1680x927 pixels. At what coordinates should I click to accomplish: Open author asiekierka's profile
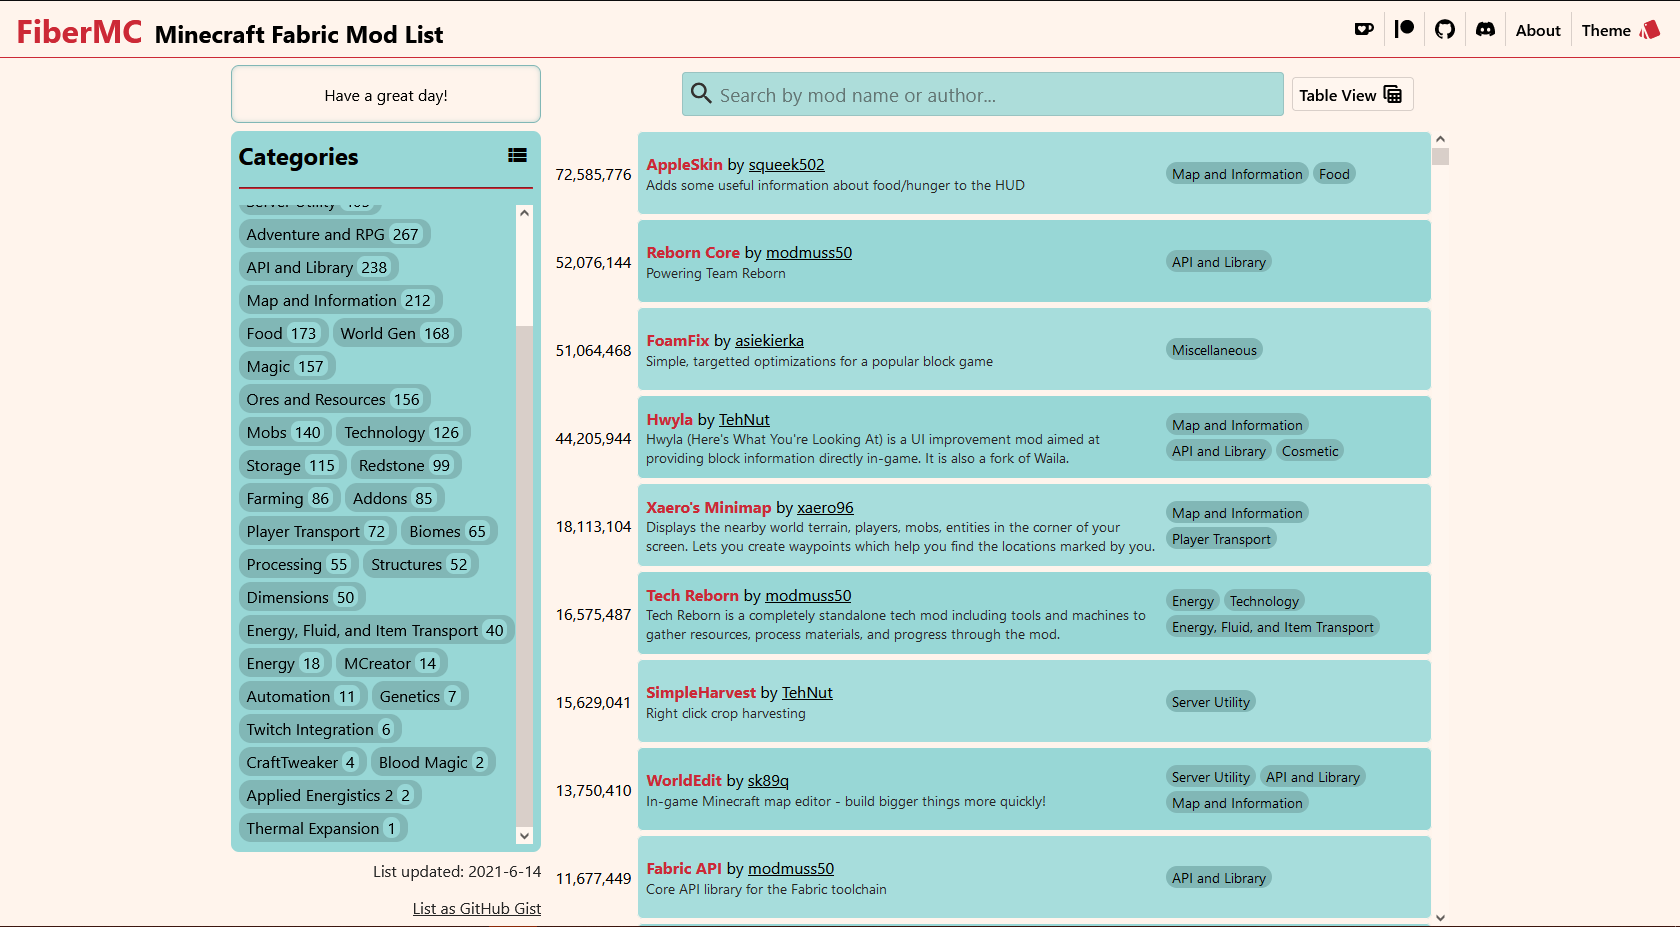[769, 341]
